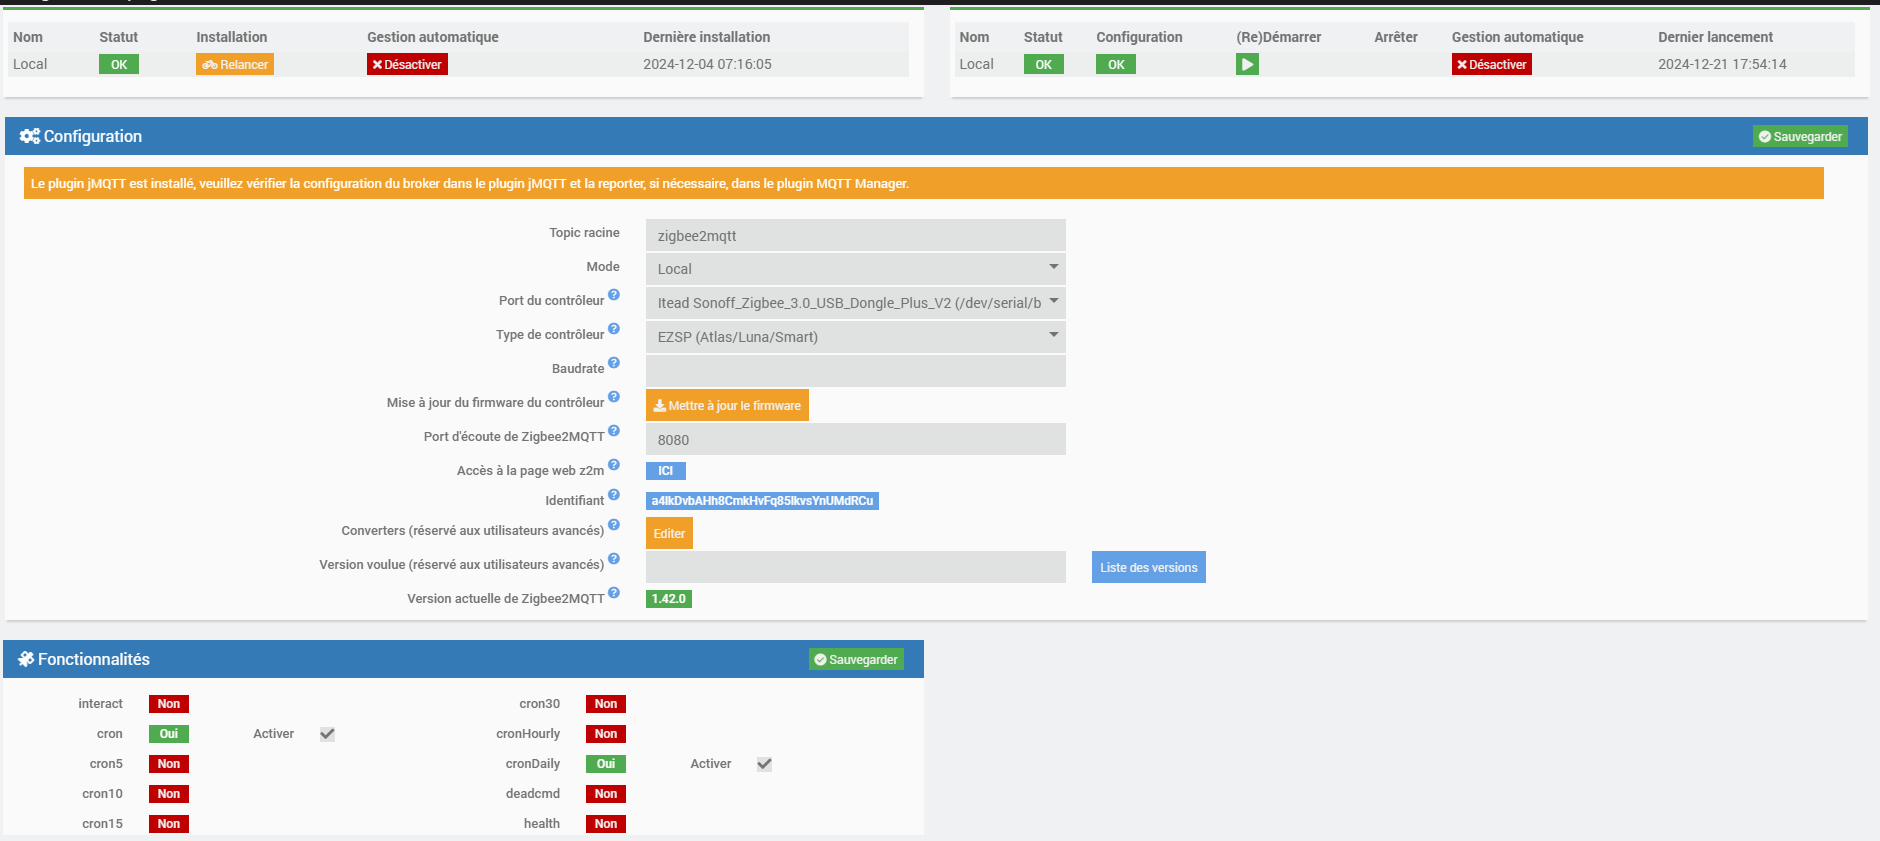Viewport: 1880px width, 841px height.
Task: Click help icon next to Identifiant
Action: pos(614,495)
